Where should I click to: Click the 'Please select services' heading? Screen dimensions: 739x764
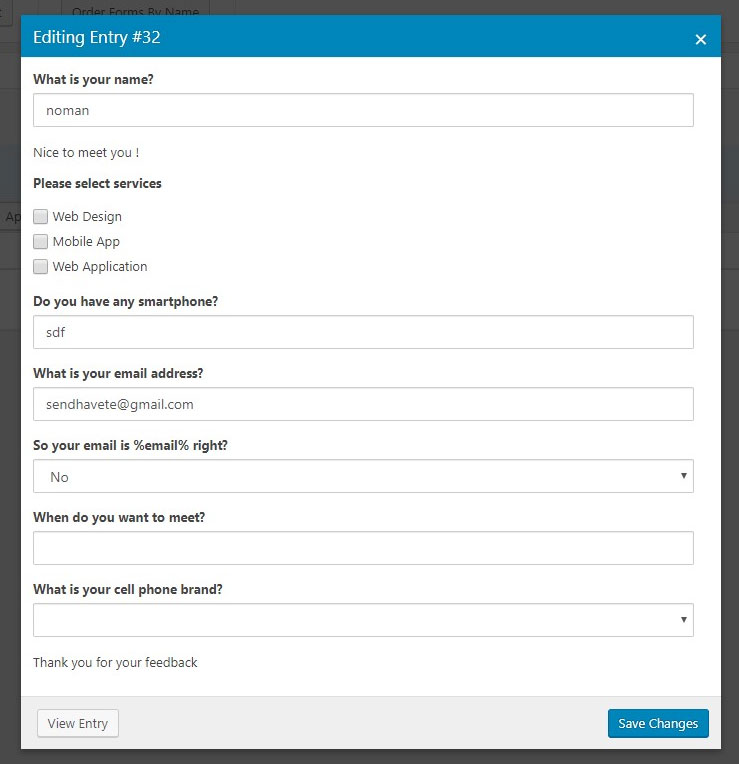[97, 183]
